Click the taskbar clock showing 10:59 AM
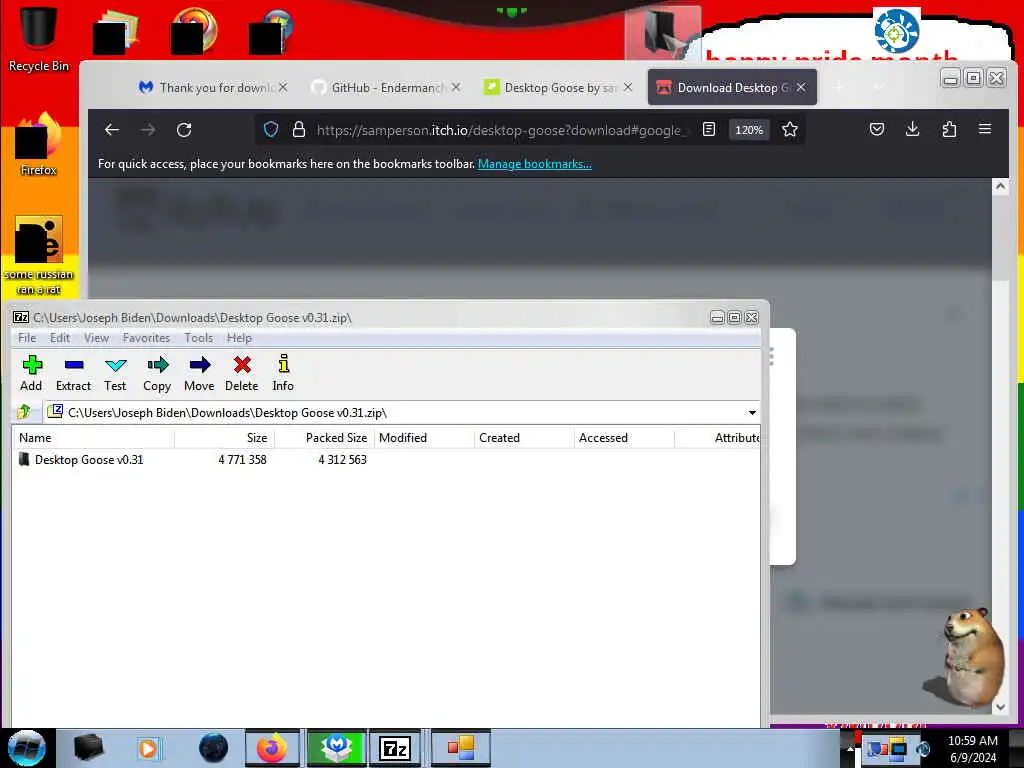1024x768 pixels. click(973, 749)
